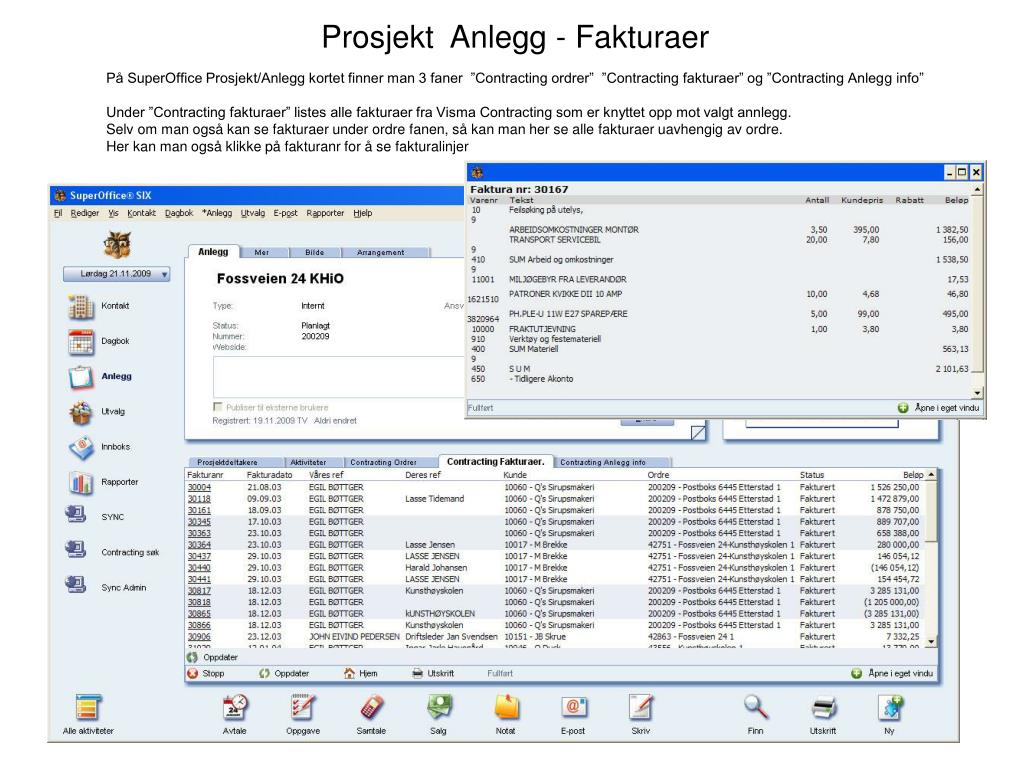Click Utskrift in the browser toolbar

point(433,673)
